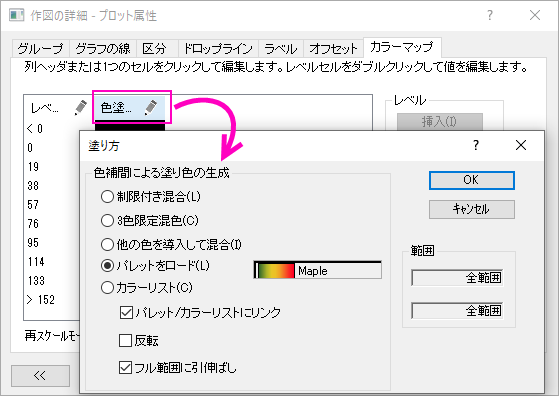Click the level cell '> 152'
This screenshot has height=396, width=559.
point(41,300)
